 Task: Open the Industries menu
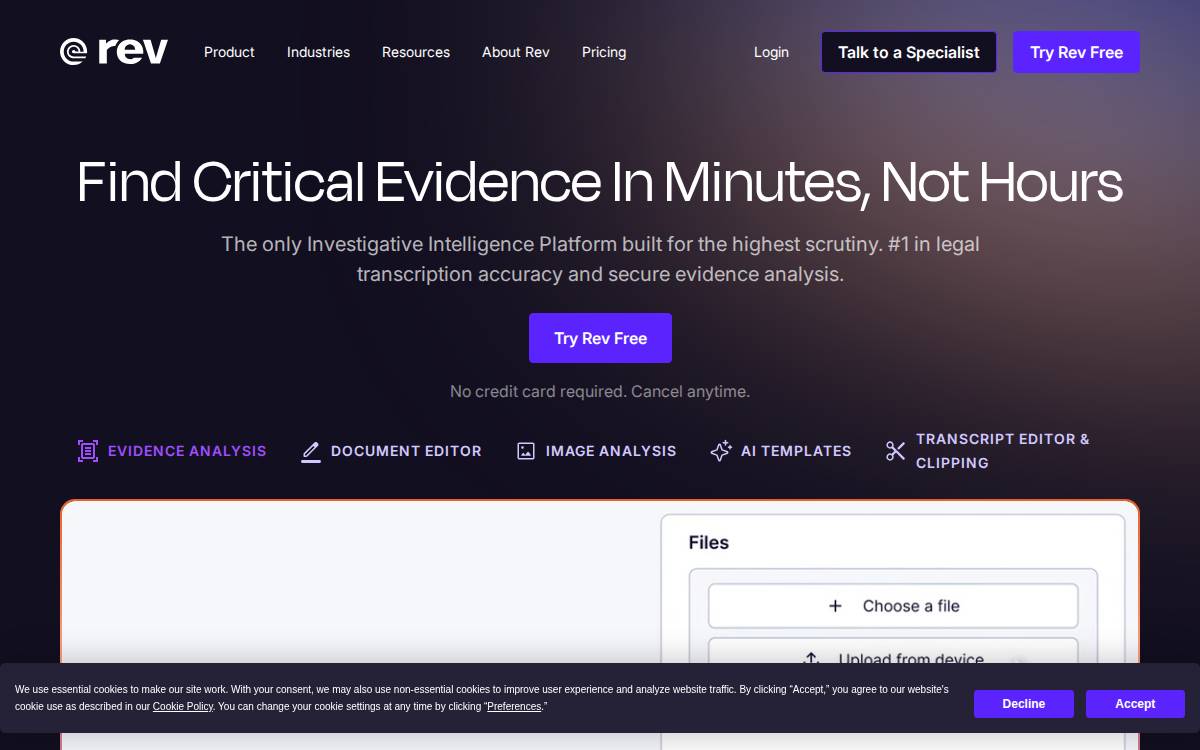point(318,52)
